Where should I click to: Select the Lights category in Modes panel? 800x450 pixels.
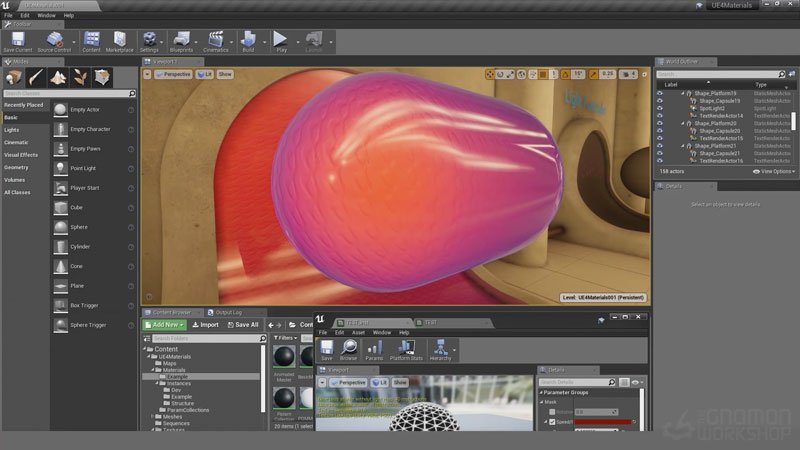[12, 130]
